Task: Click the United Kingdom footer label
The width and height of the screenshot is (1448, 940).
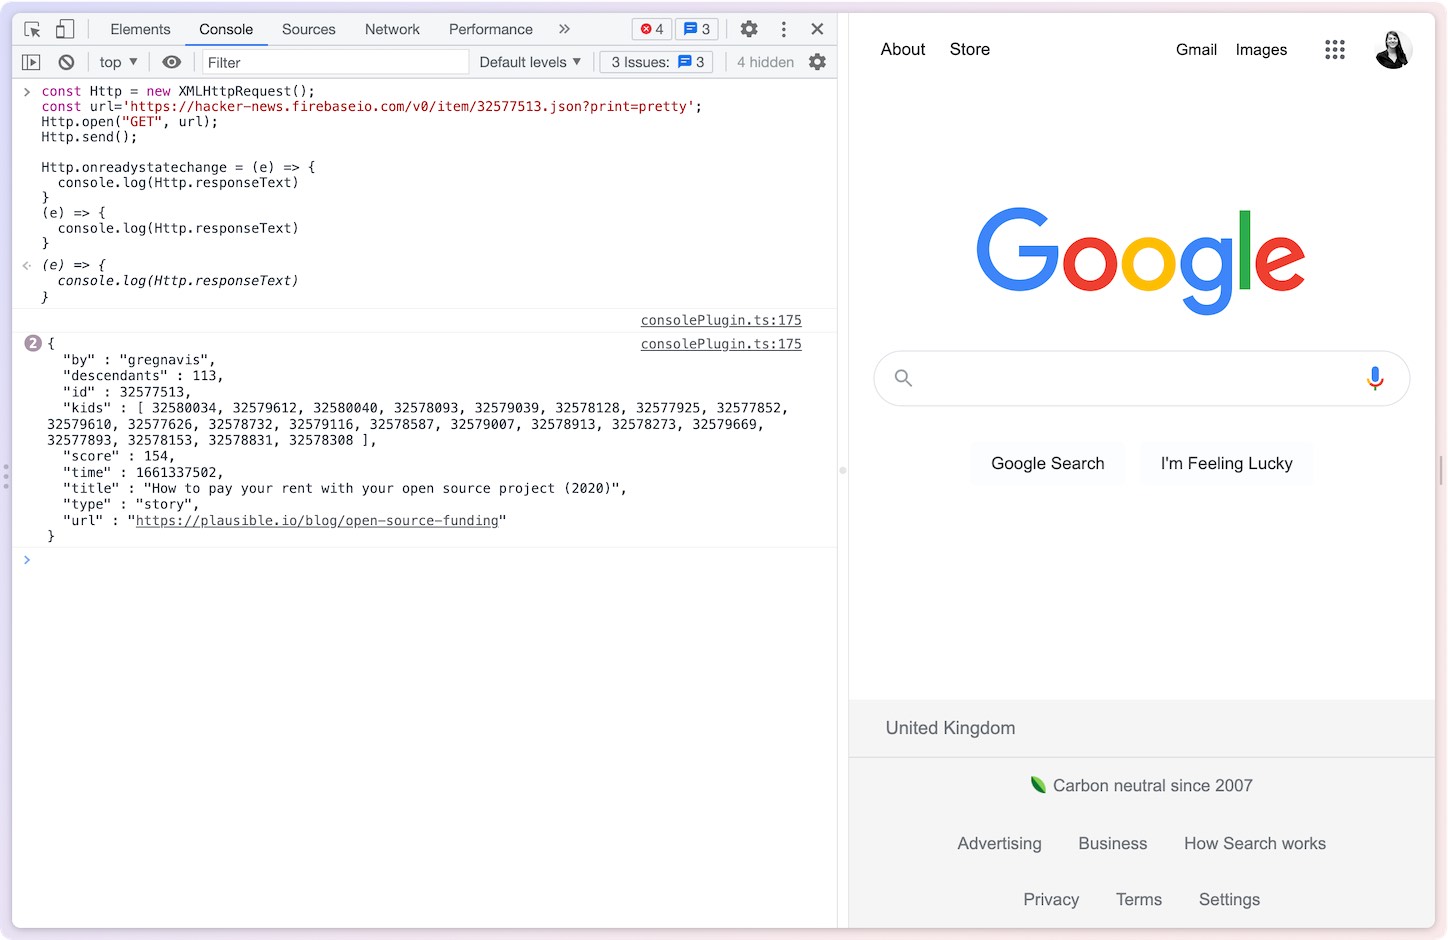Action: [x=950, y=728]
